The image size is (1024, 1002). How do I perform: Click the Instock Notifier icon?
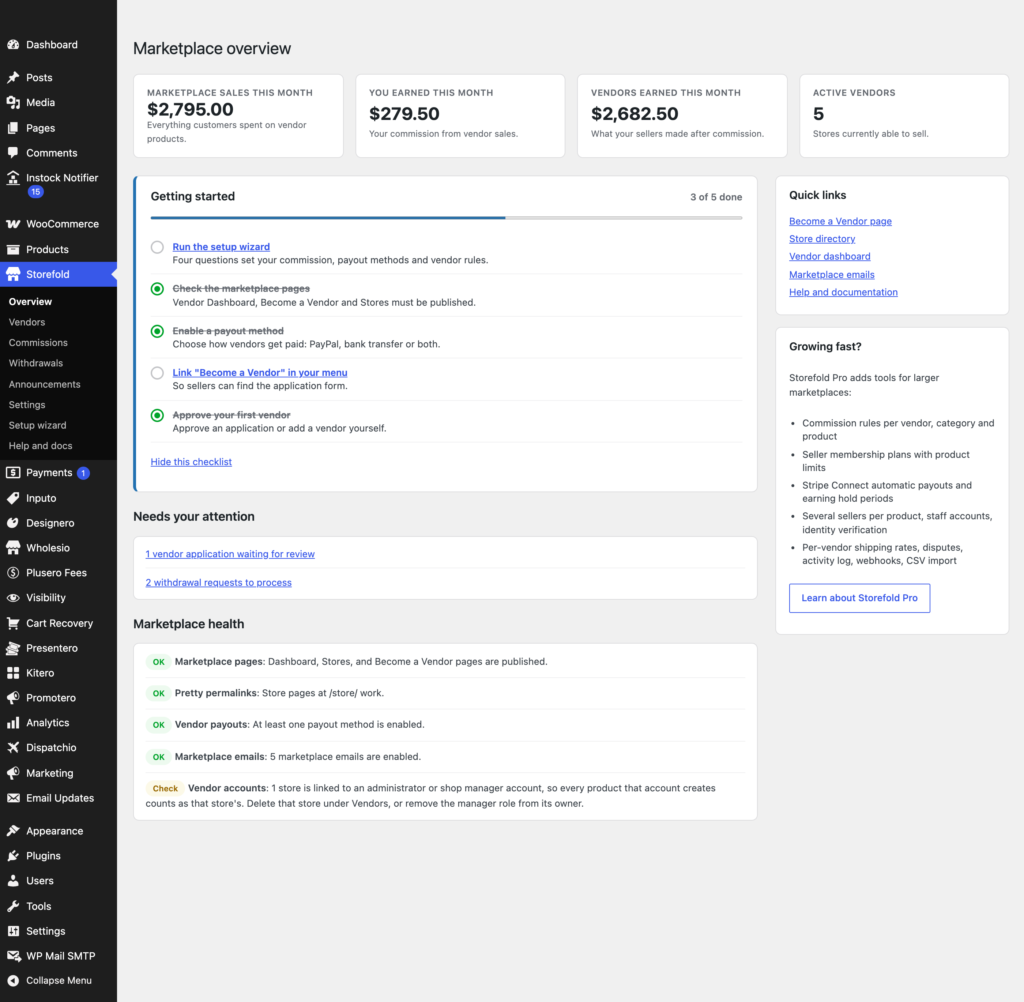click(x=13, y=178)
